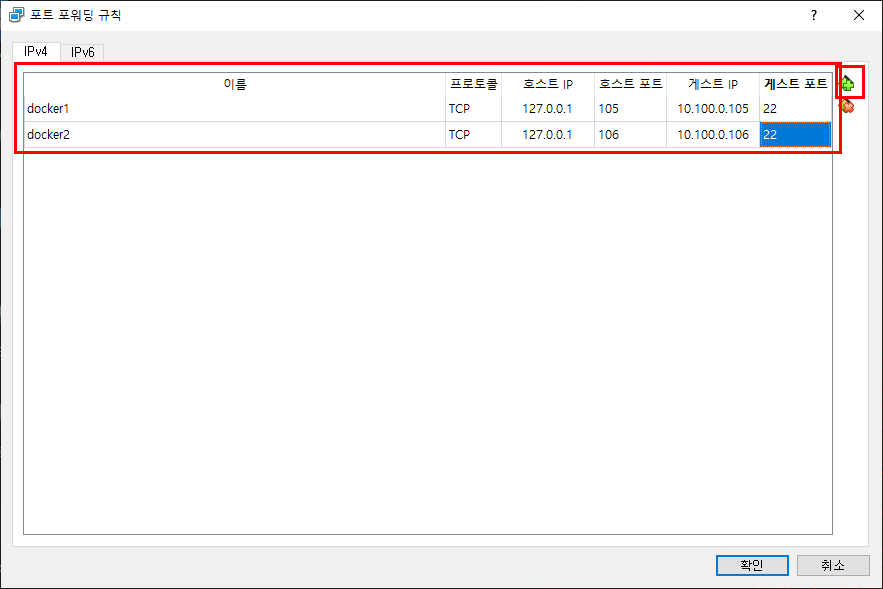
Task: Select host port 106 cell
Action: [630, 135]
